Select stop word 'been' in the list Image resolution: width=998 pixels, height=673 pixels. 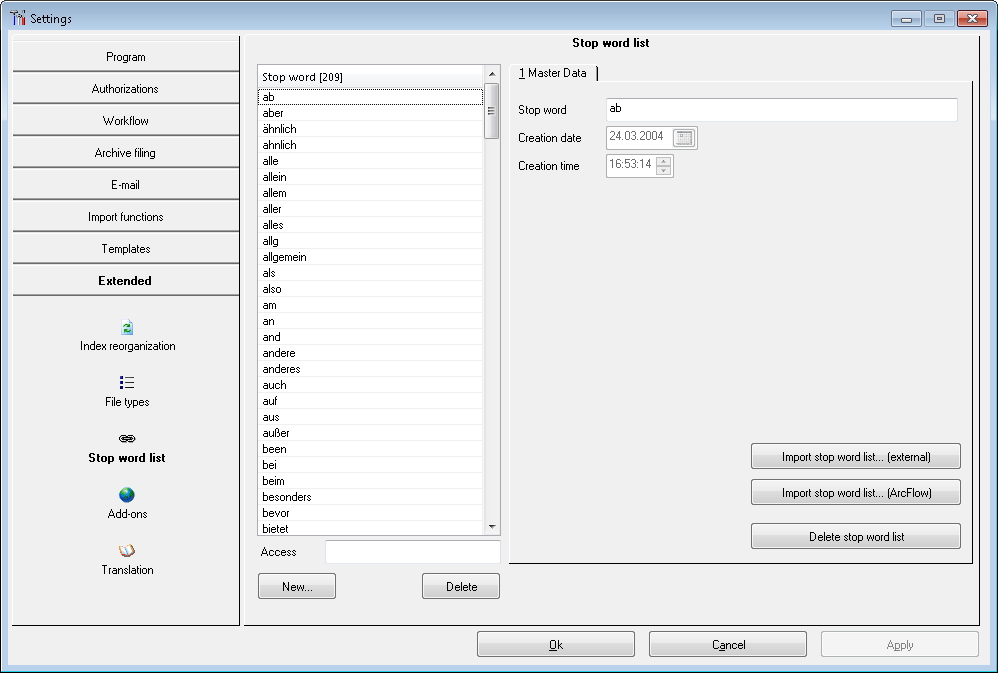coord(371,449)
